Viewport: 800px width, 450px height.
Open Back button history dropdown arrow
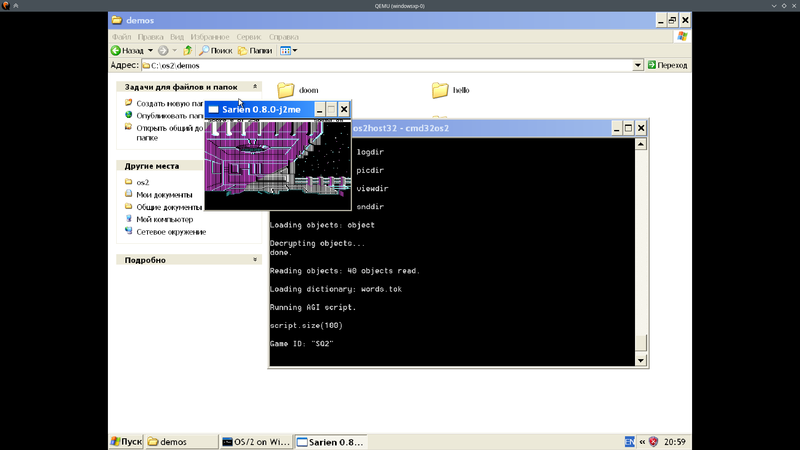pos(150,51)
